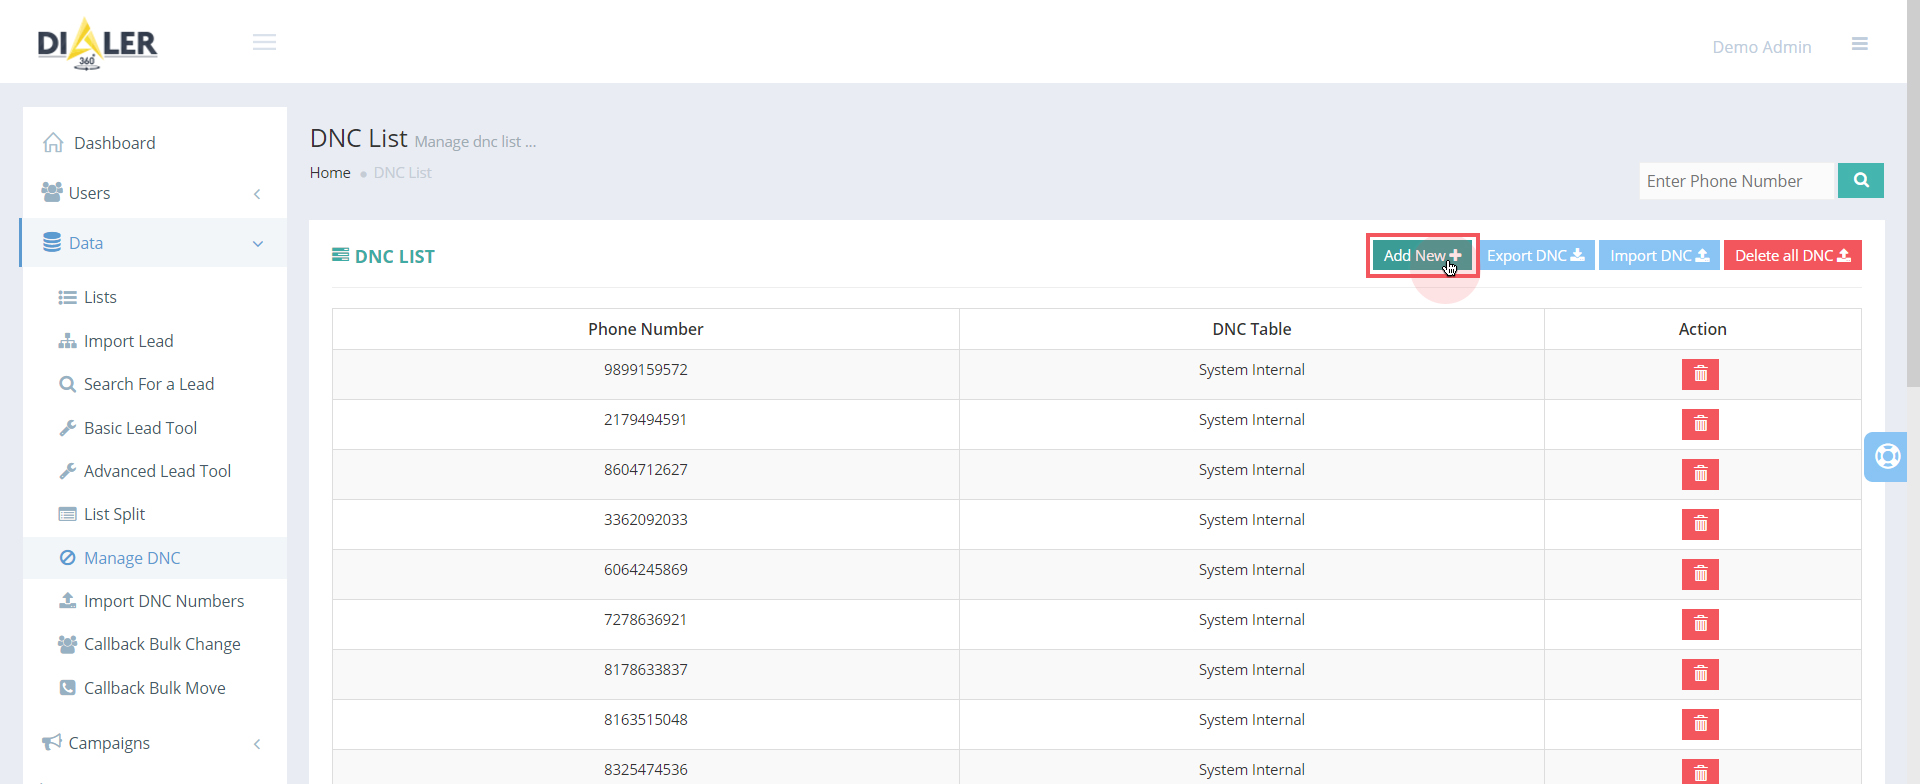Click the Search For a Lead magnifier icon
This screenshot has width=1920, height=784.
[67, 384]
